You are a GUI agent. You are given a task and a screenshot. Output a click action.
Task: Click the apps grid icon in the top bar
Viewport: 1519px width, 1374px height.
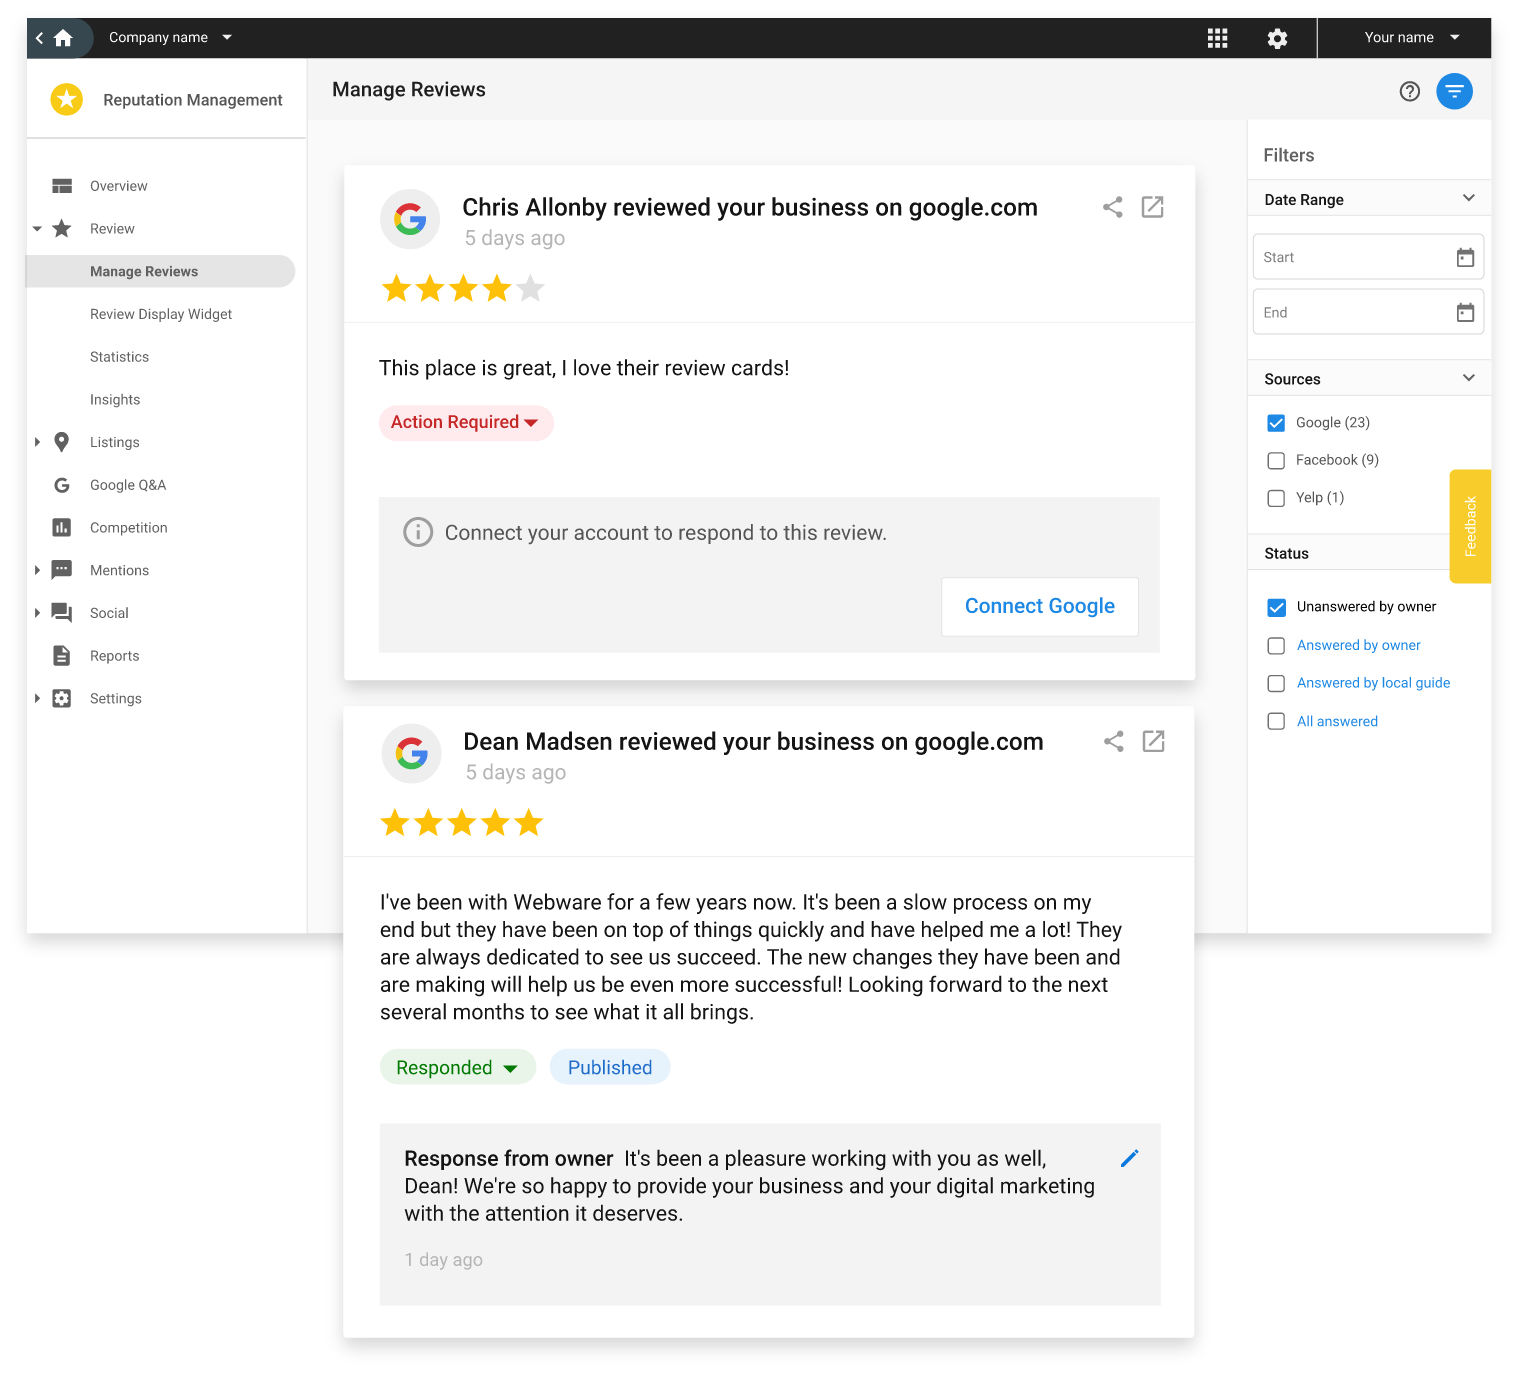point(1217,37)
